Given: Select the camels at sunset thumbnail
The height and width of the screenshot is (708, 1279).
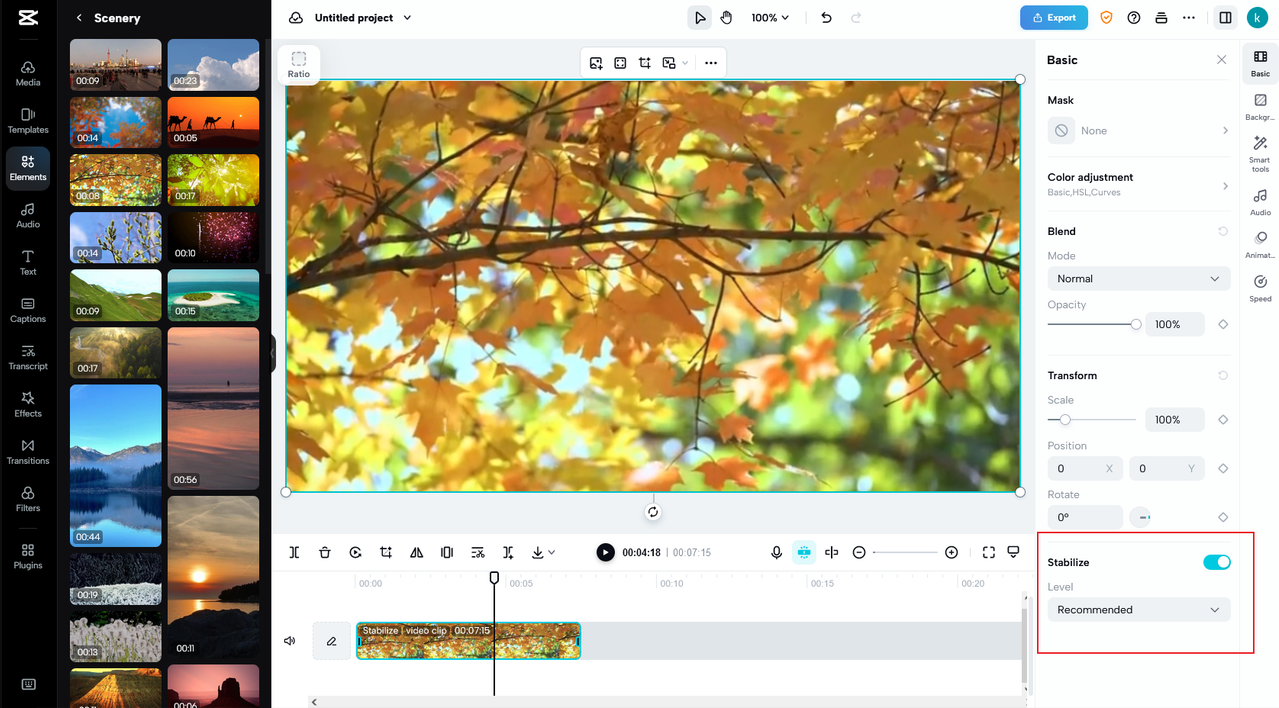Looking at the screenshot, I should pos(213,121).
